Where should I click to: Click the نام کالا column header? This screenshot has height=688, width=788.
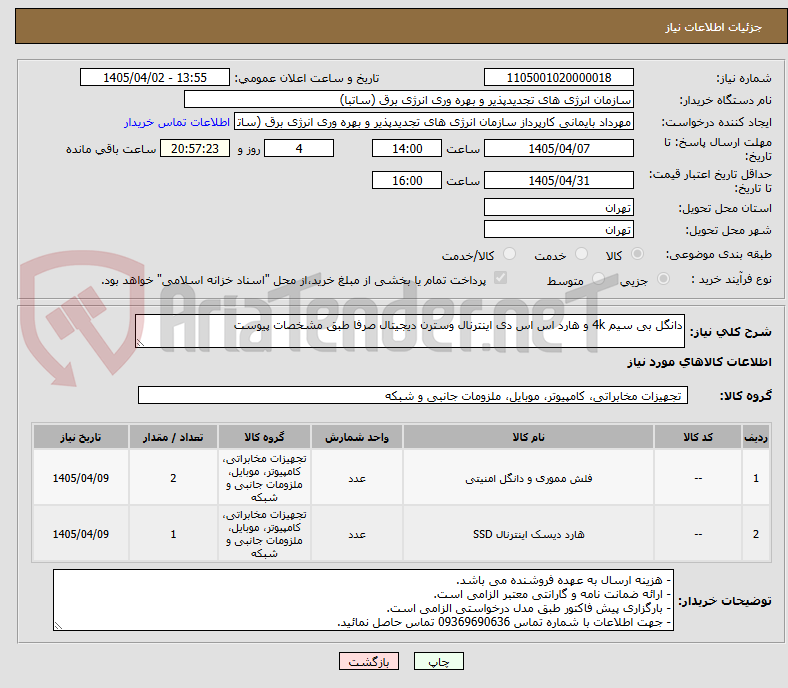(528, 437)
